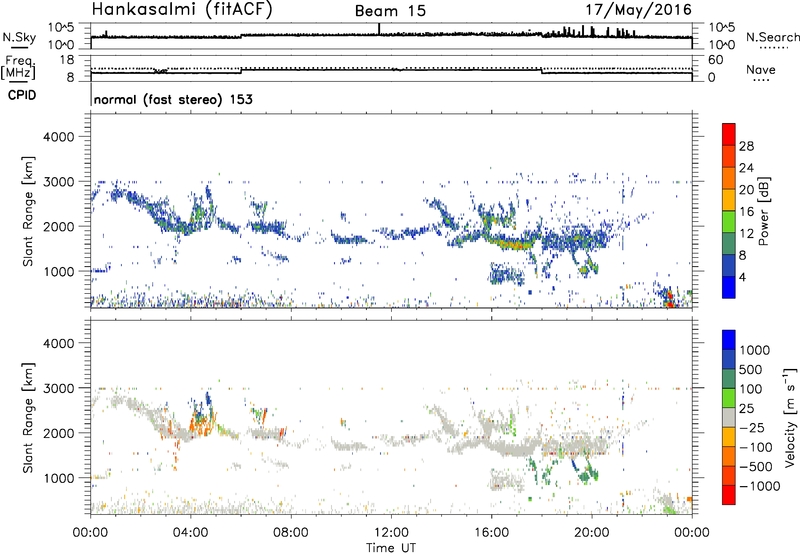Click the 16 label on power color bar
The height and width of the screenshot is (554, 800).
click(x=746, y=212)
